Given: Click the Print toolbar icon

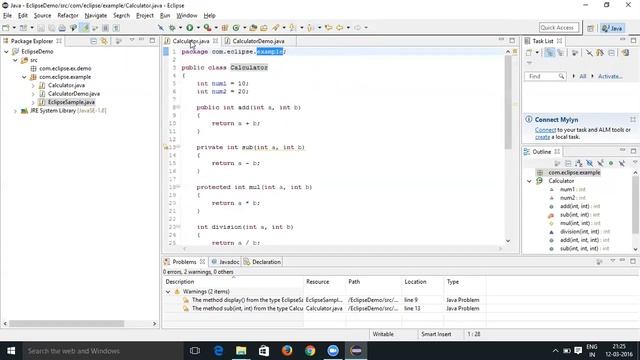Looking at the screenshot, I should 62,28.
